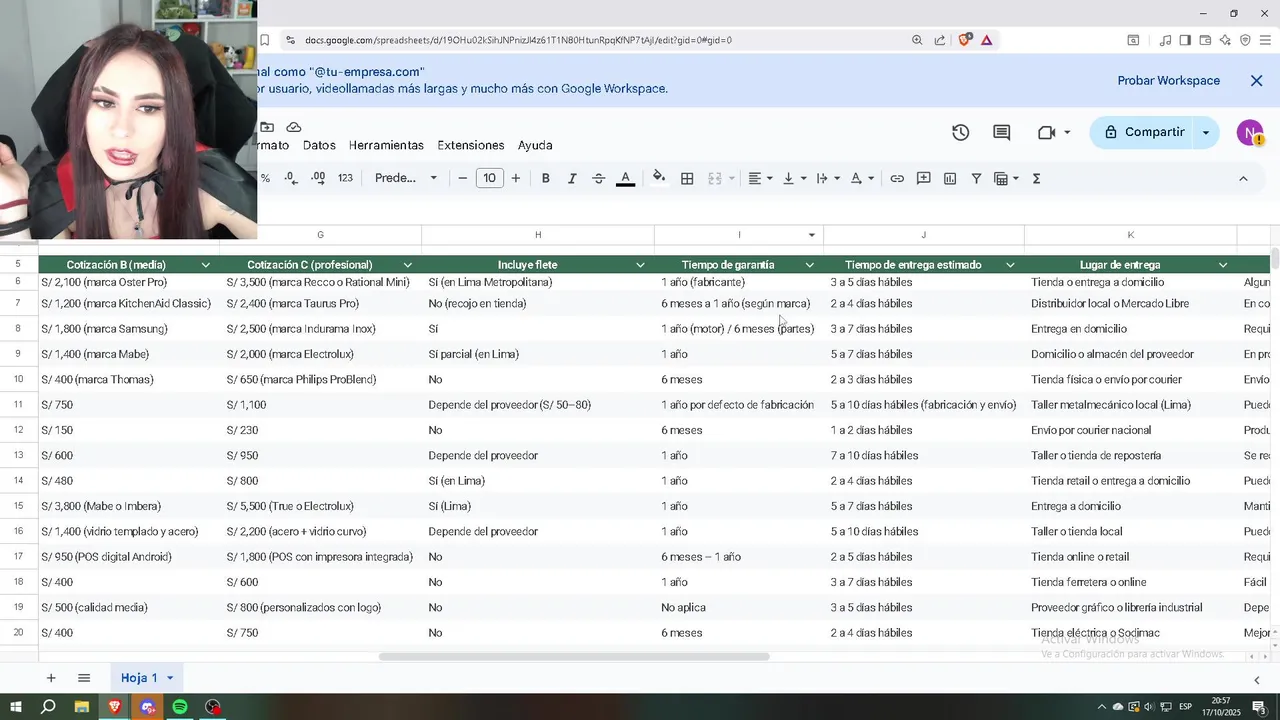Open filter for Tiempo de garantía
The height and width of the screenshot is (720, 1280).
(809, 265)
